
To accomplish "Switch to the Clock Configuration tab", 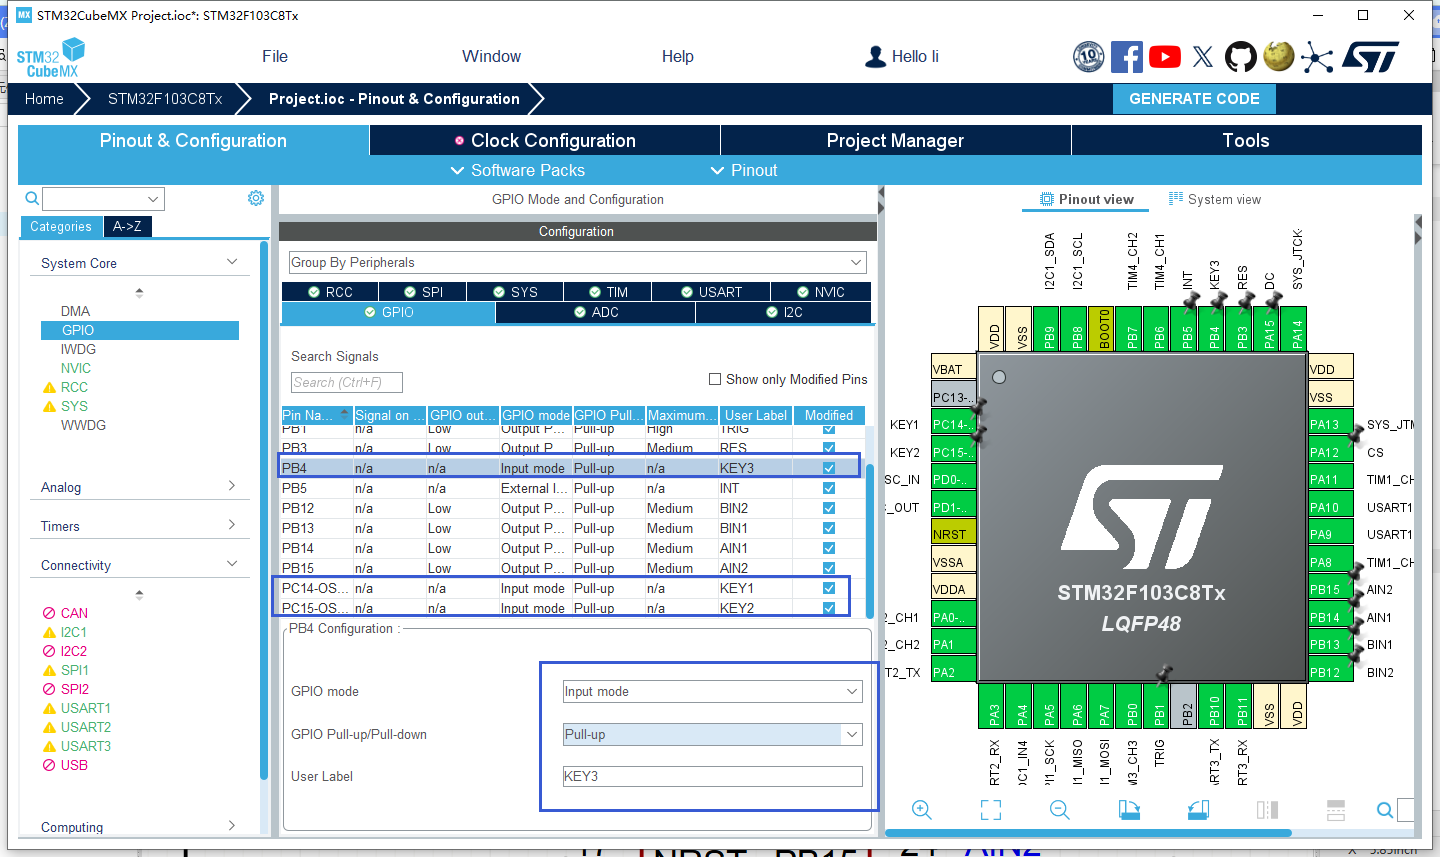I will point(545,140).
